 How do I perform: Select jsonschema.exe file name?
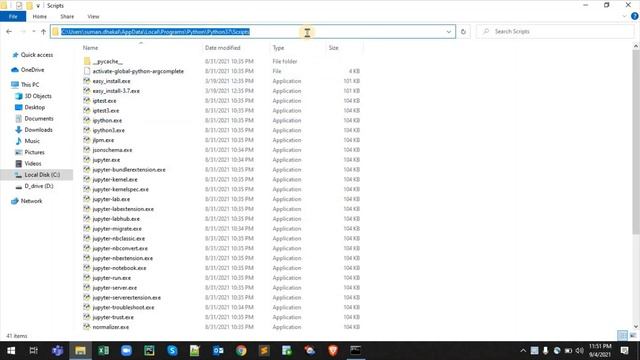click(112, 150)
